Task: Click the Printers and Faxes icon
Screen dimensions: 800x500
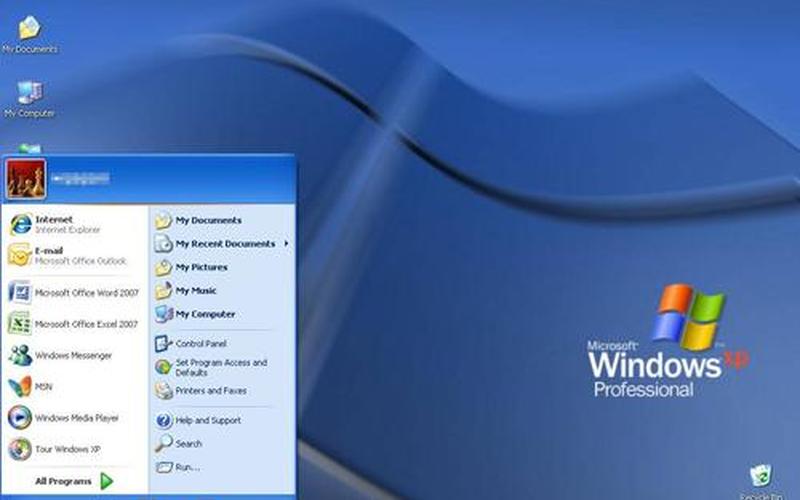Action: coord(163,390)
